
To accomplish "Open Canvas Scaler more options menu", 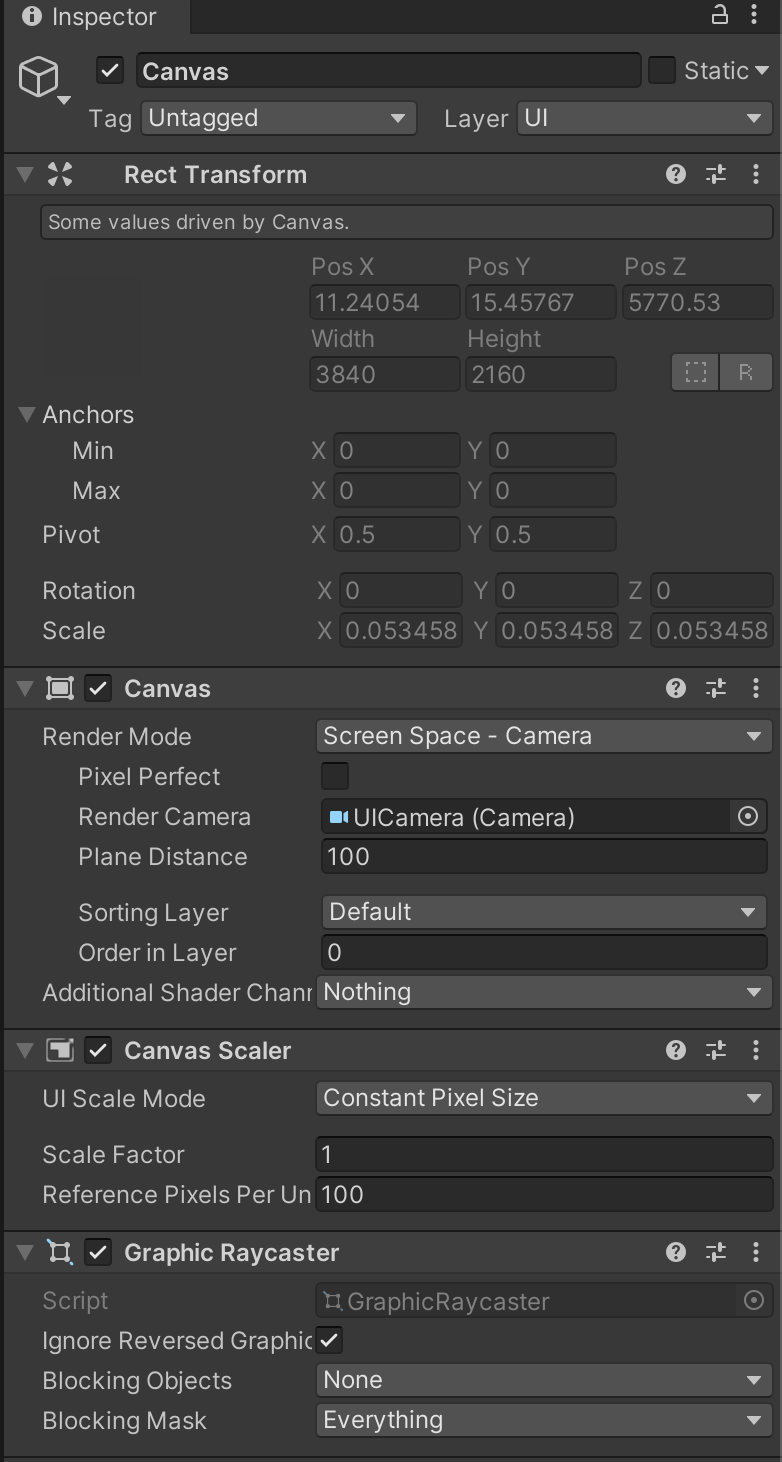I will click(756, 1050).
